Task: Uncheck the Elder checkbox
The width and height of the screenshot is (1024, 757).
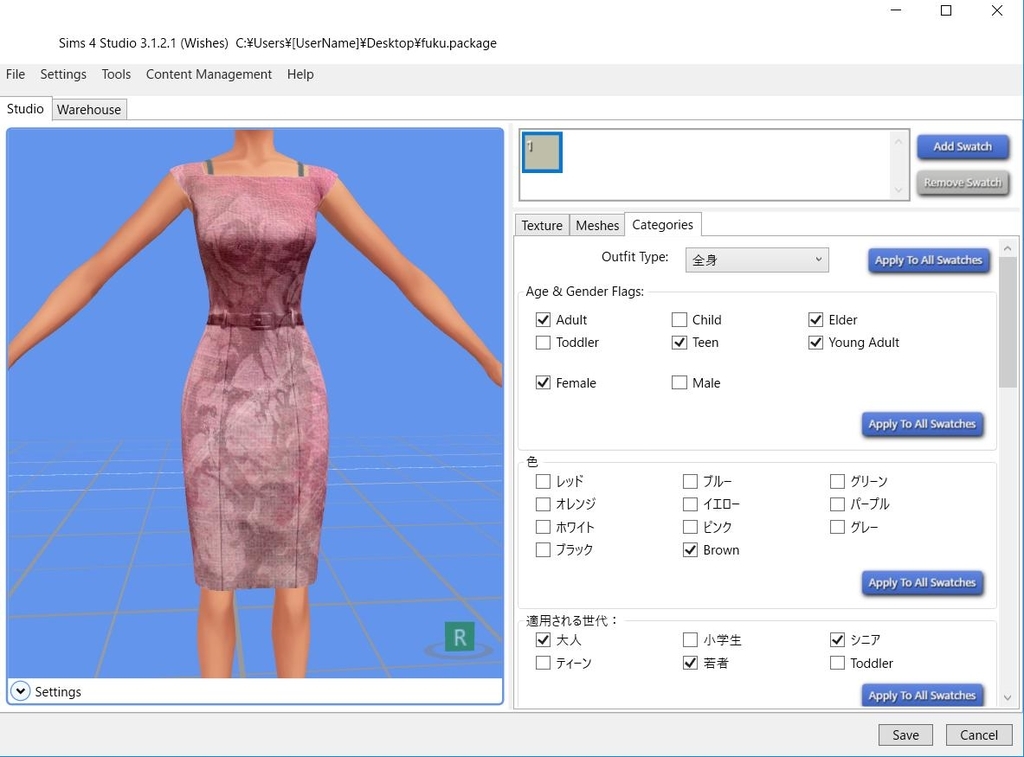Action: [815, 319]
